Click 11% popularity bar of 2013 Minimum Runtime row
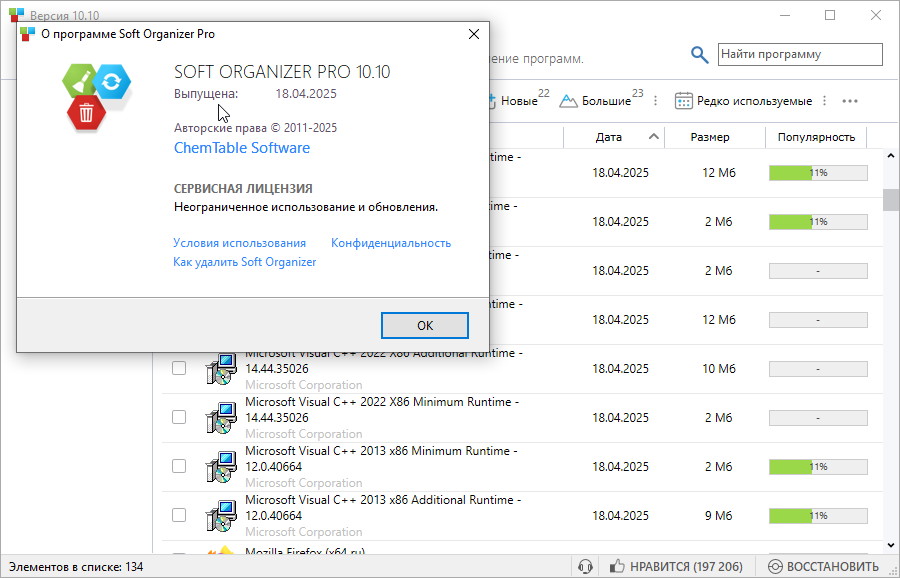This screenshot has width=900, height=578. [x=818, y=467]
